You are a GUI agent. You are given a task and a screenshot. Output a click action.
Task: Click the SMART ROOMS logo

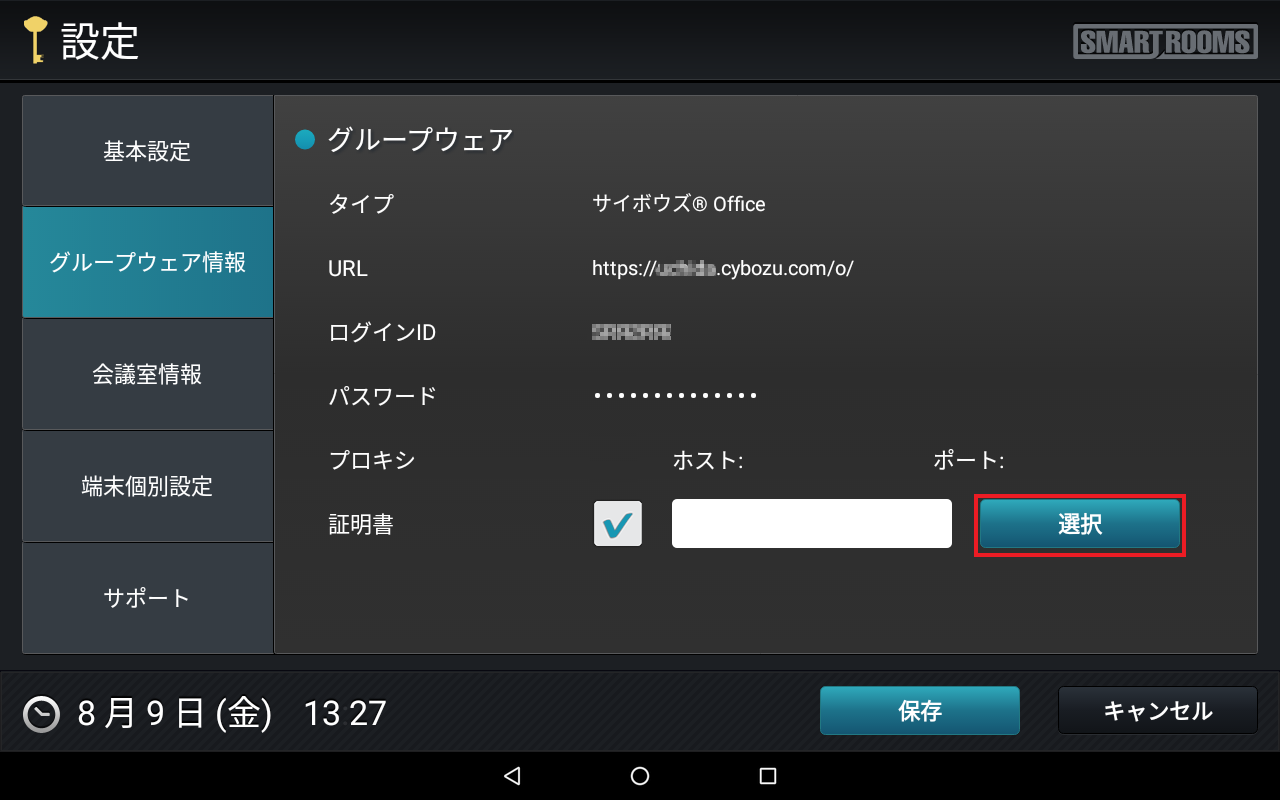point(1165,42)
